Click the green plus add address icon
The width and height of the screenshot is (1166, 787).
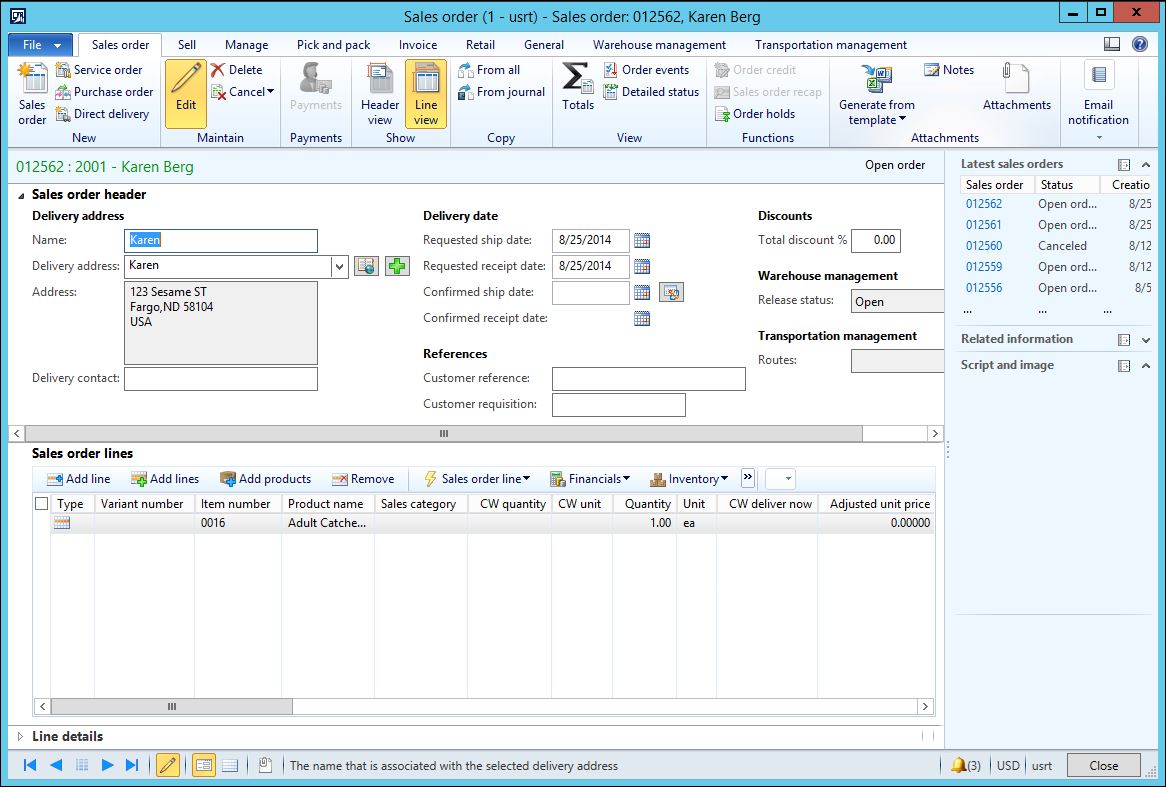click(397, 266)
